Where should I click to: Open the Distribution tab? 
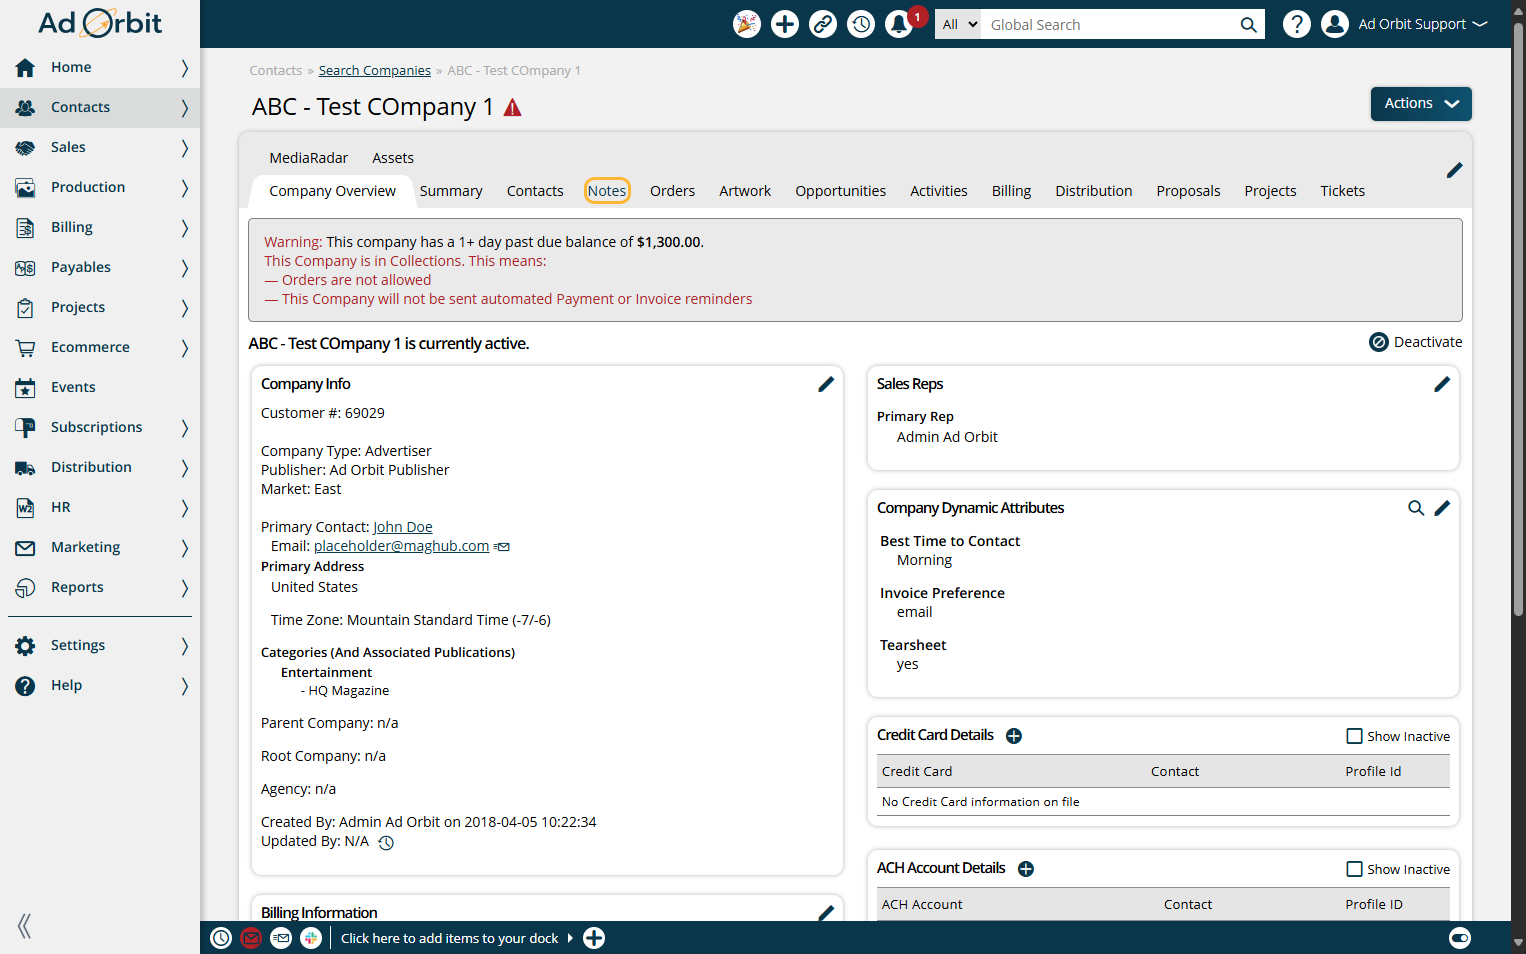click(1093, 191)
